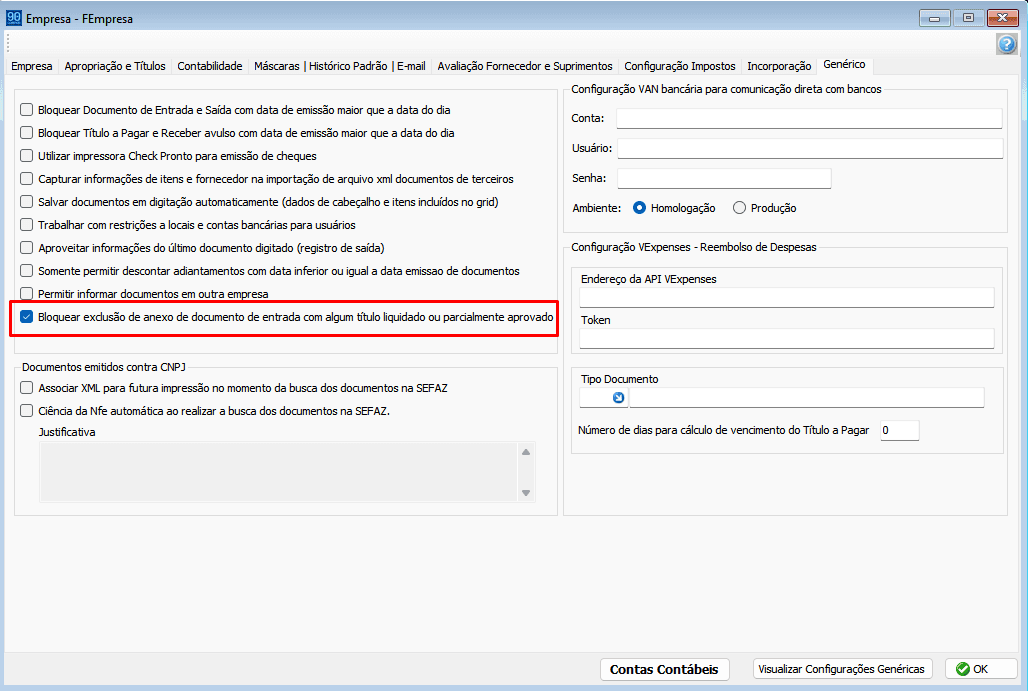The height and width of the screenshot is (691, 1028).
Task: Toggle Trabalhar com restrições a locais checkbox
Action: click(x=26, y=224)
